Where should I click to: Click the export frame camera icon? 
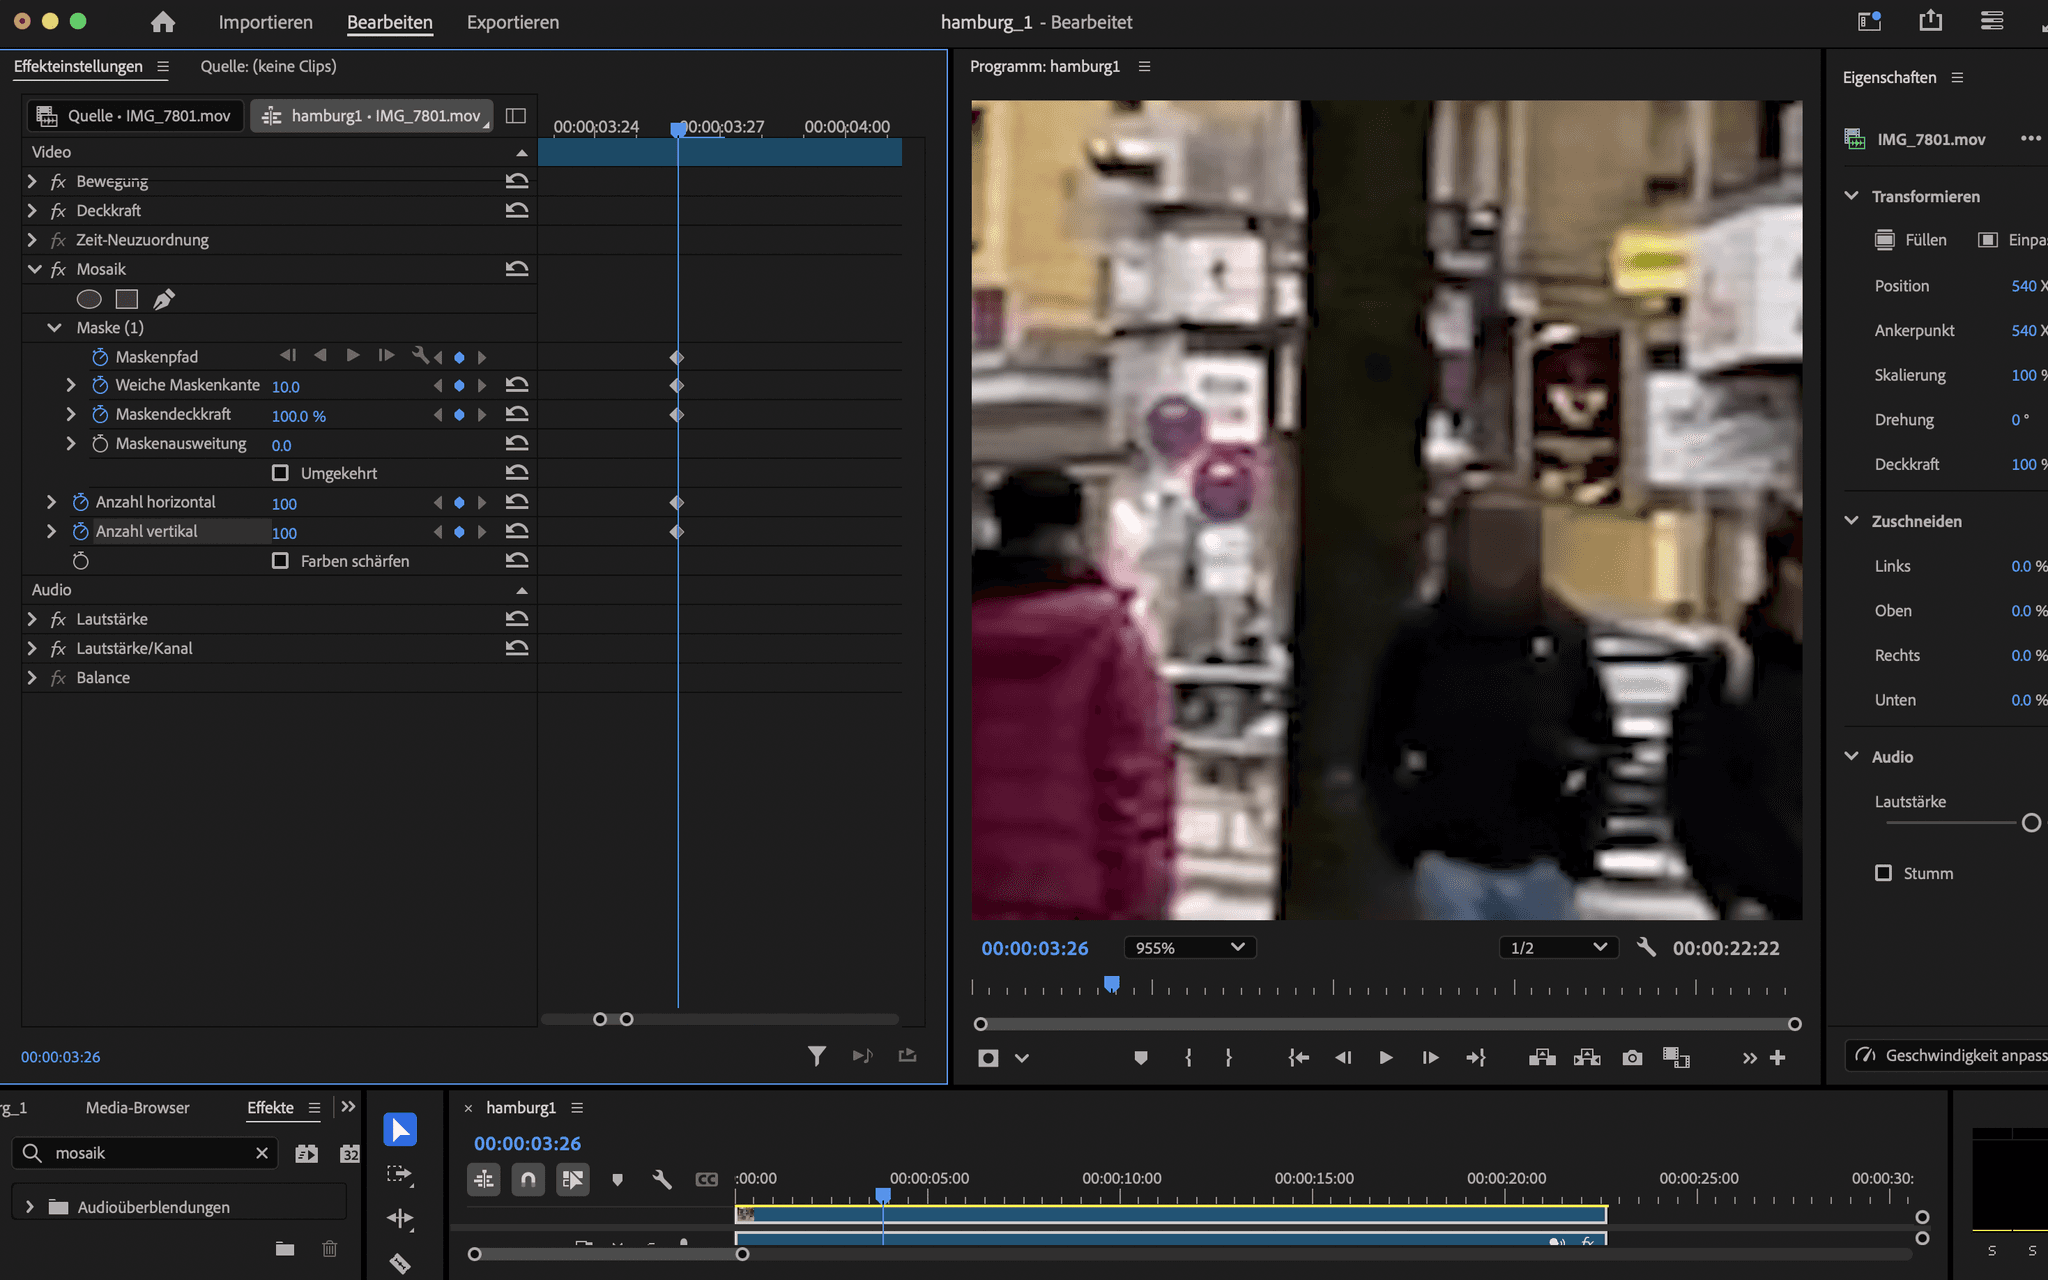coord(1632,1058)
